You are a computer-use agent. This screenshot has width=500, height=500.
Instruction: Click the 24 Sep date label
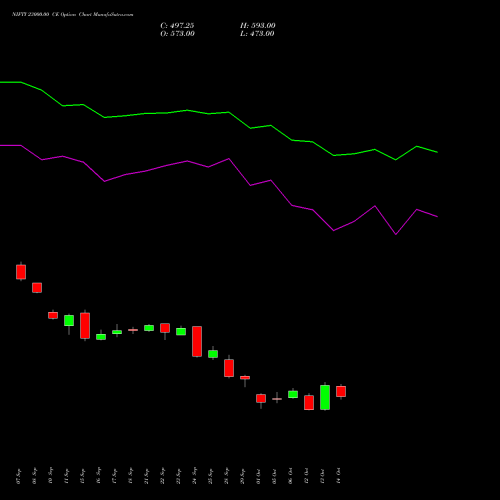(x=195, y=476)
